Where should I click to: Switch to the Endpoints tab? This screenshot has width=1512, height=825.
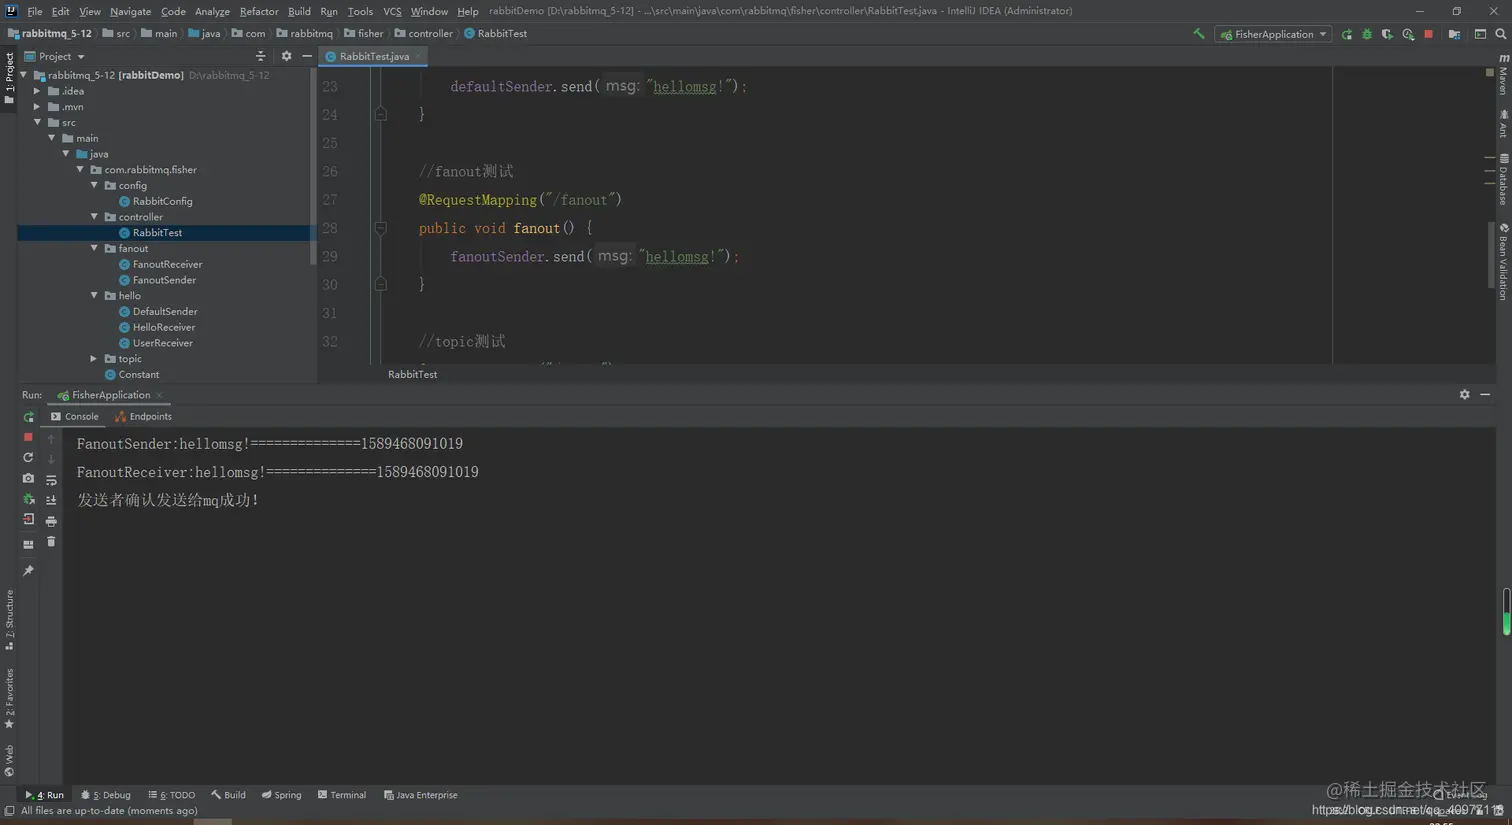(x=143, y=417)
